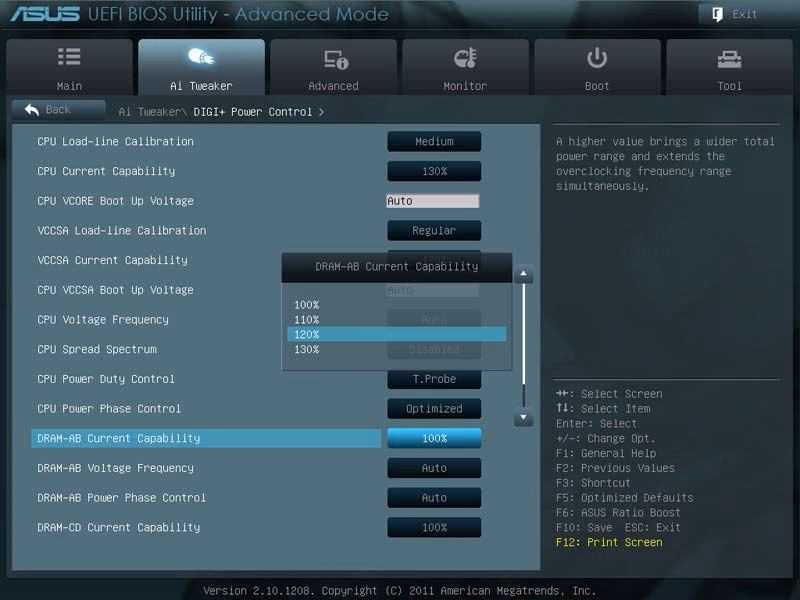800x600 pixels.
Task: Open the Advanced tab
Action: (334, 67)
